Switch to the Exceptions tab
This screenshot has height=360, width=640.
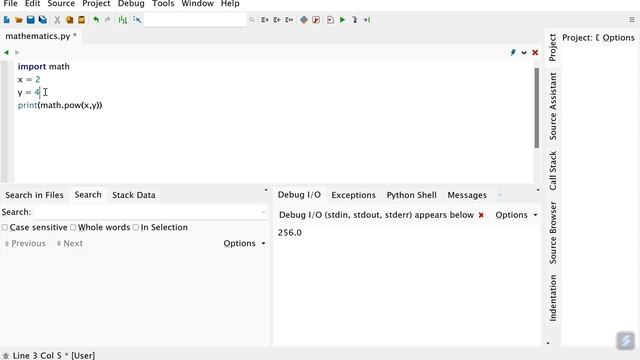353,195
